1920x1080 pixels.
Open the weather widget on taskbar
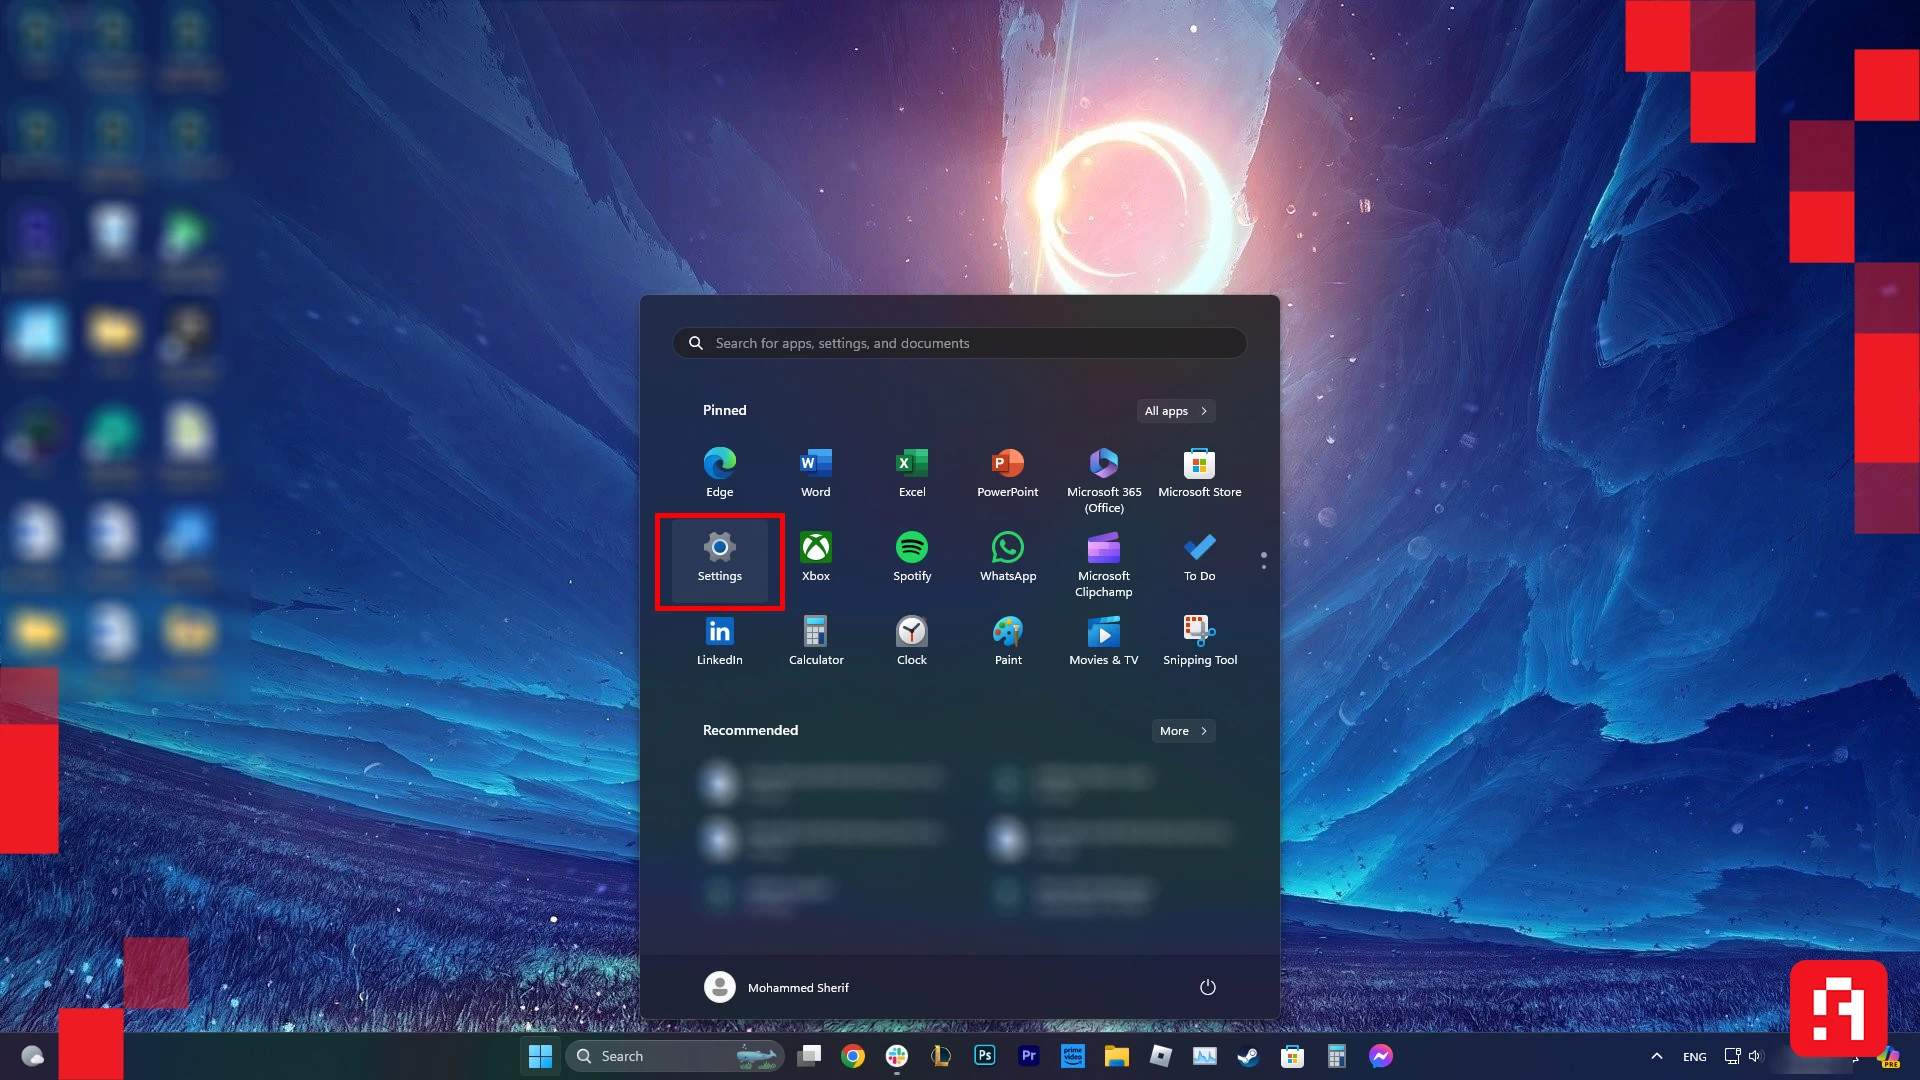click(32, 1056)
